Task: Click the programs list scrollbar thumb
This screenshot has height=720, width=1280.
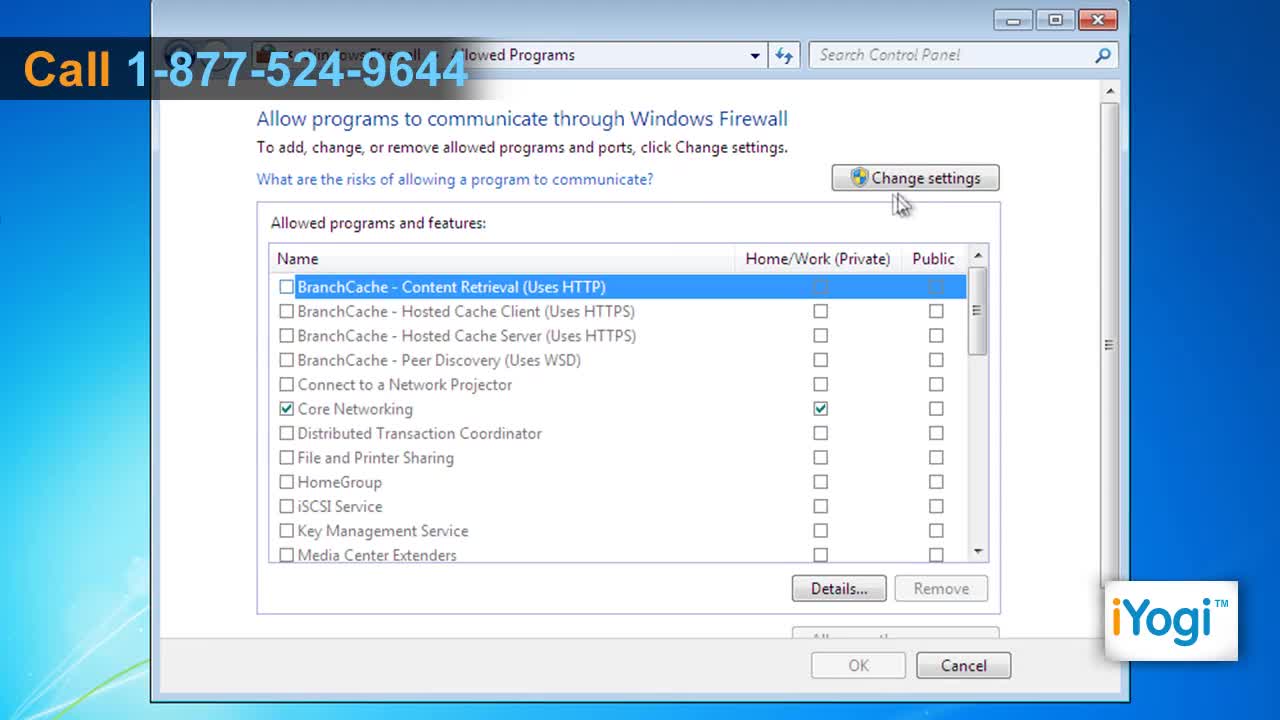Action: (978, 310)
